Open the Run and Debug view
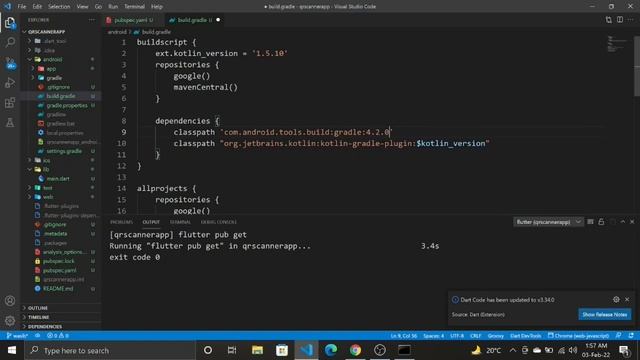This screenshot has height=360, width=640. (x=10, y=82)
